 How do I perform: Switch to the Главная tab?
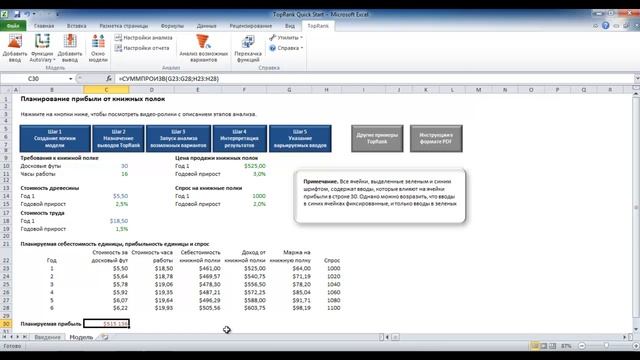point(44,26)
